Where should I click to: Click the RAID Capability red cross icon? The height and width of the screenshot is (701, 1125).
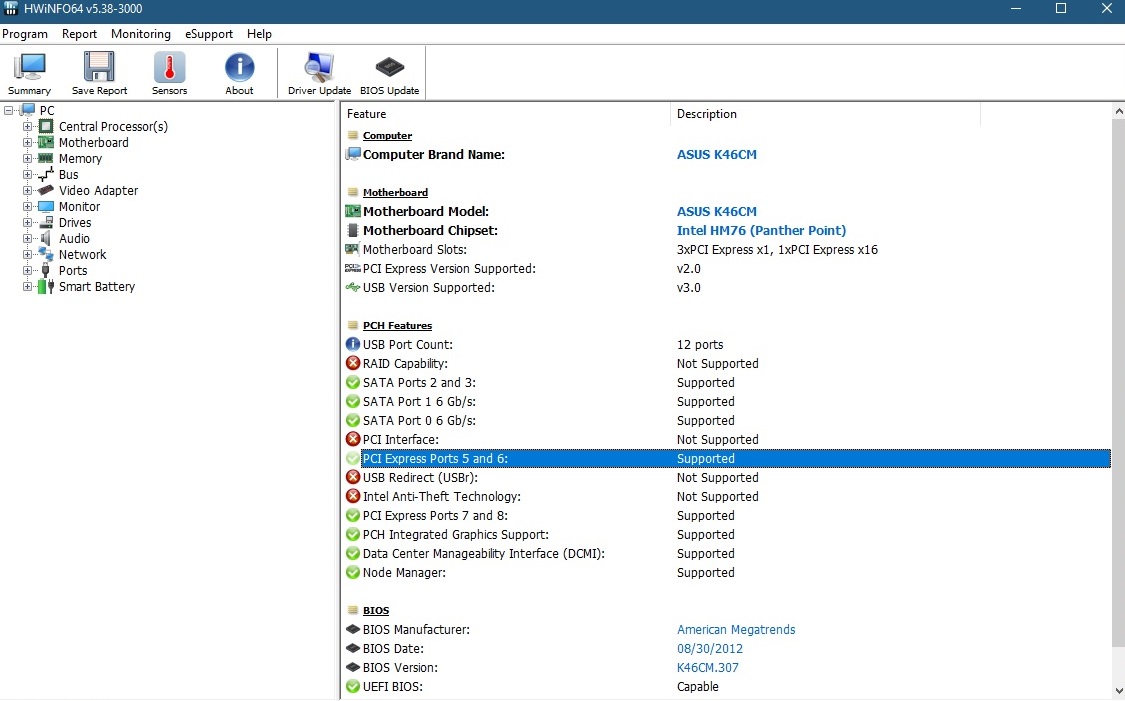click(352, 364)
